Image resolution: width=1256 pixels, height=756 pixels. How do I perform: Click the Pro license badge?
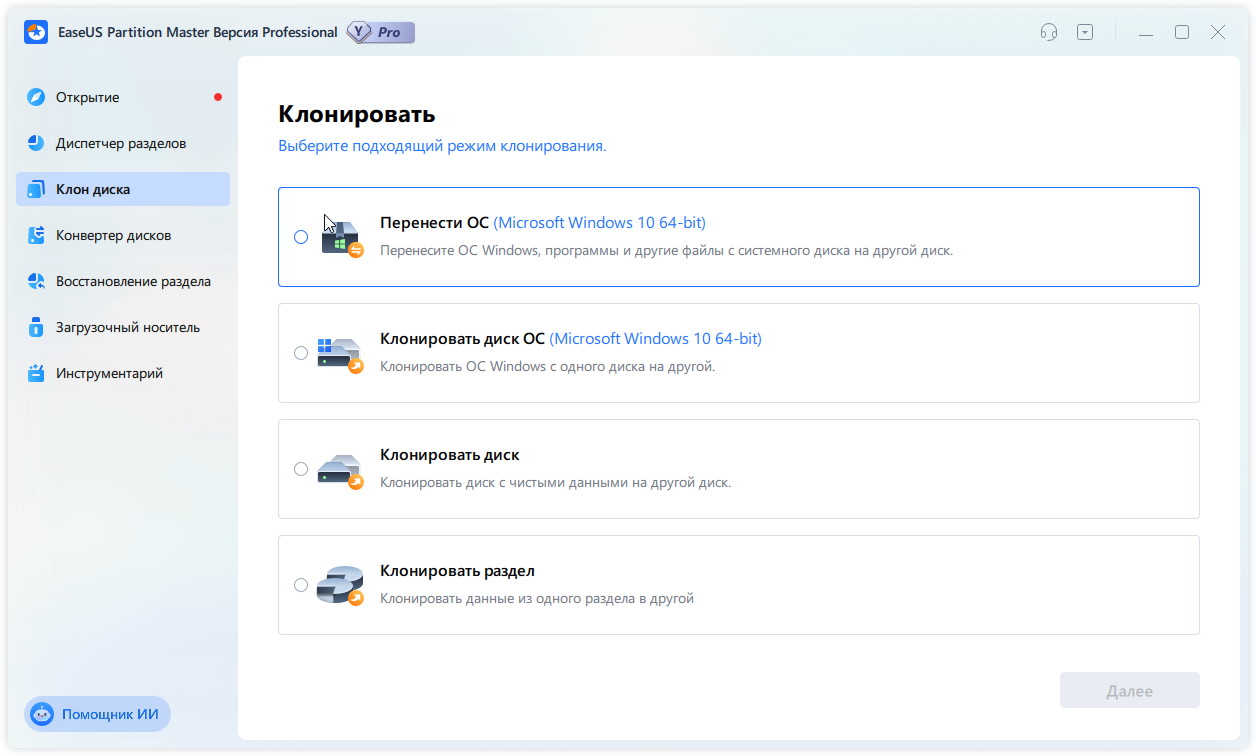coord(381,33)
